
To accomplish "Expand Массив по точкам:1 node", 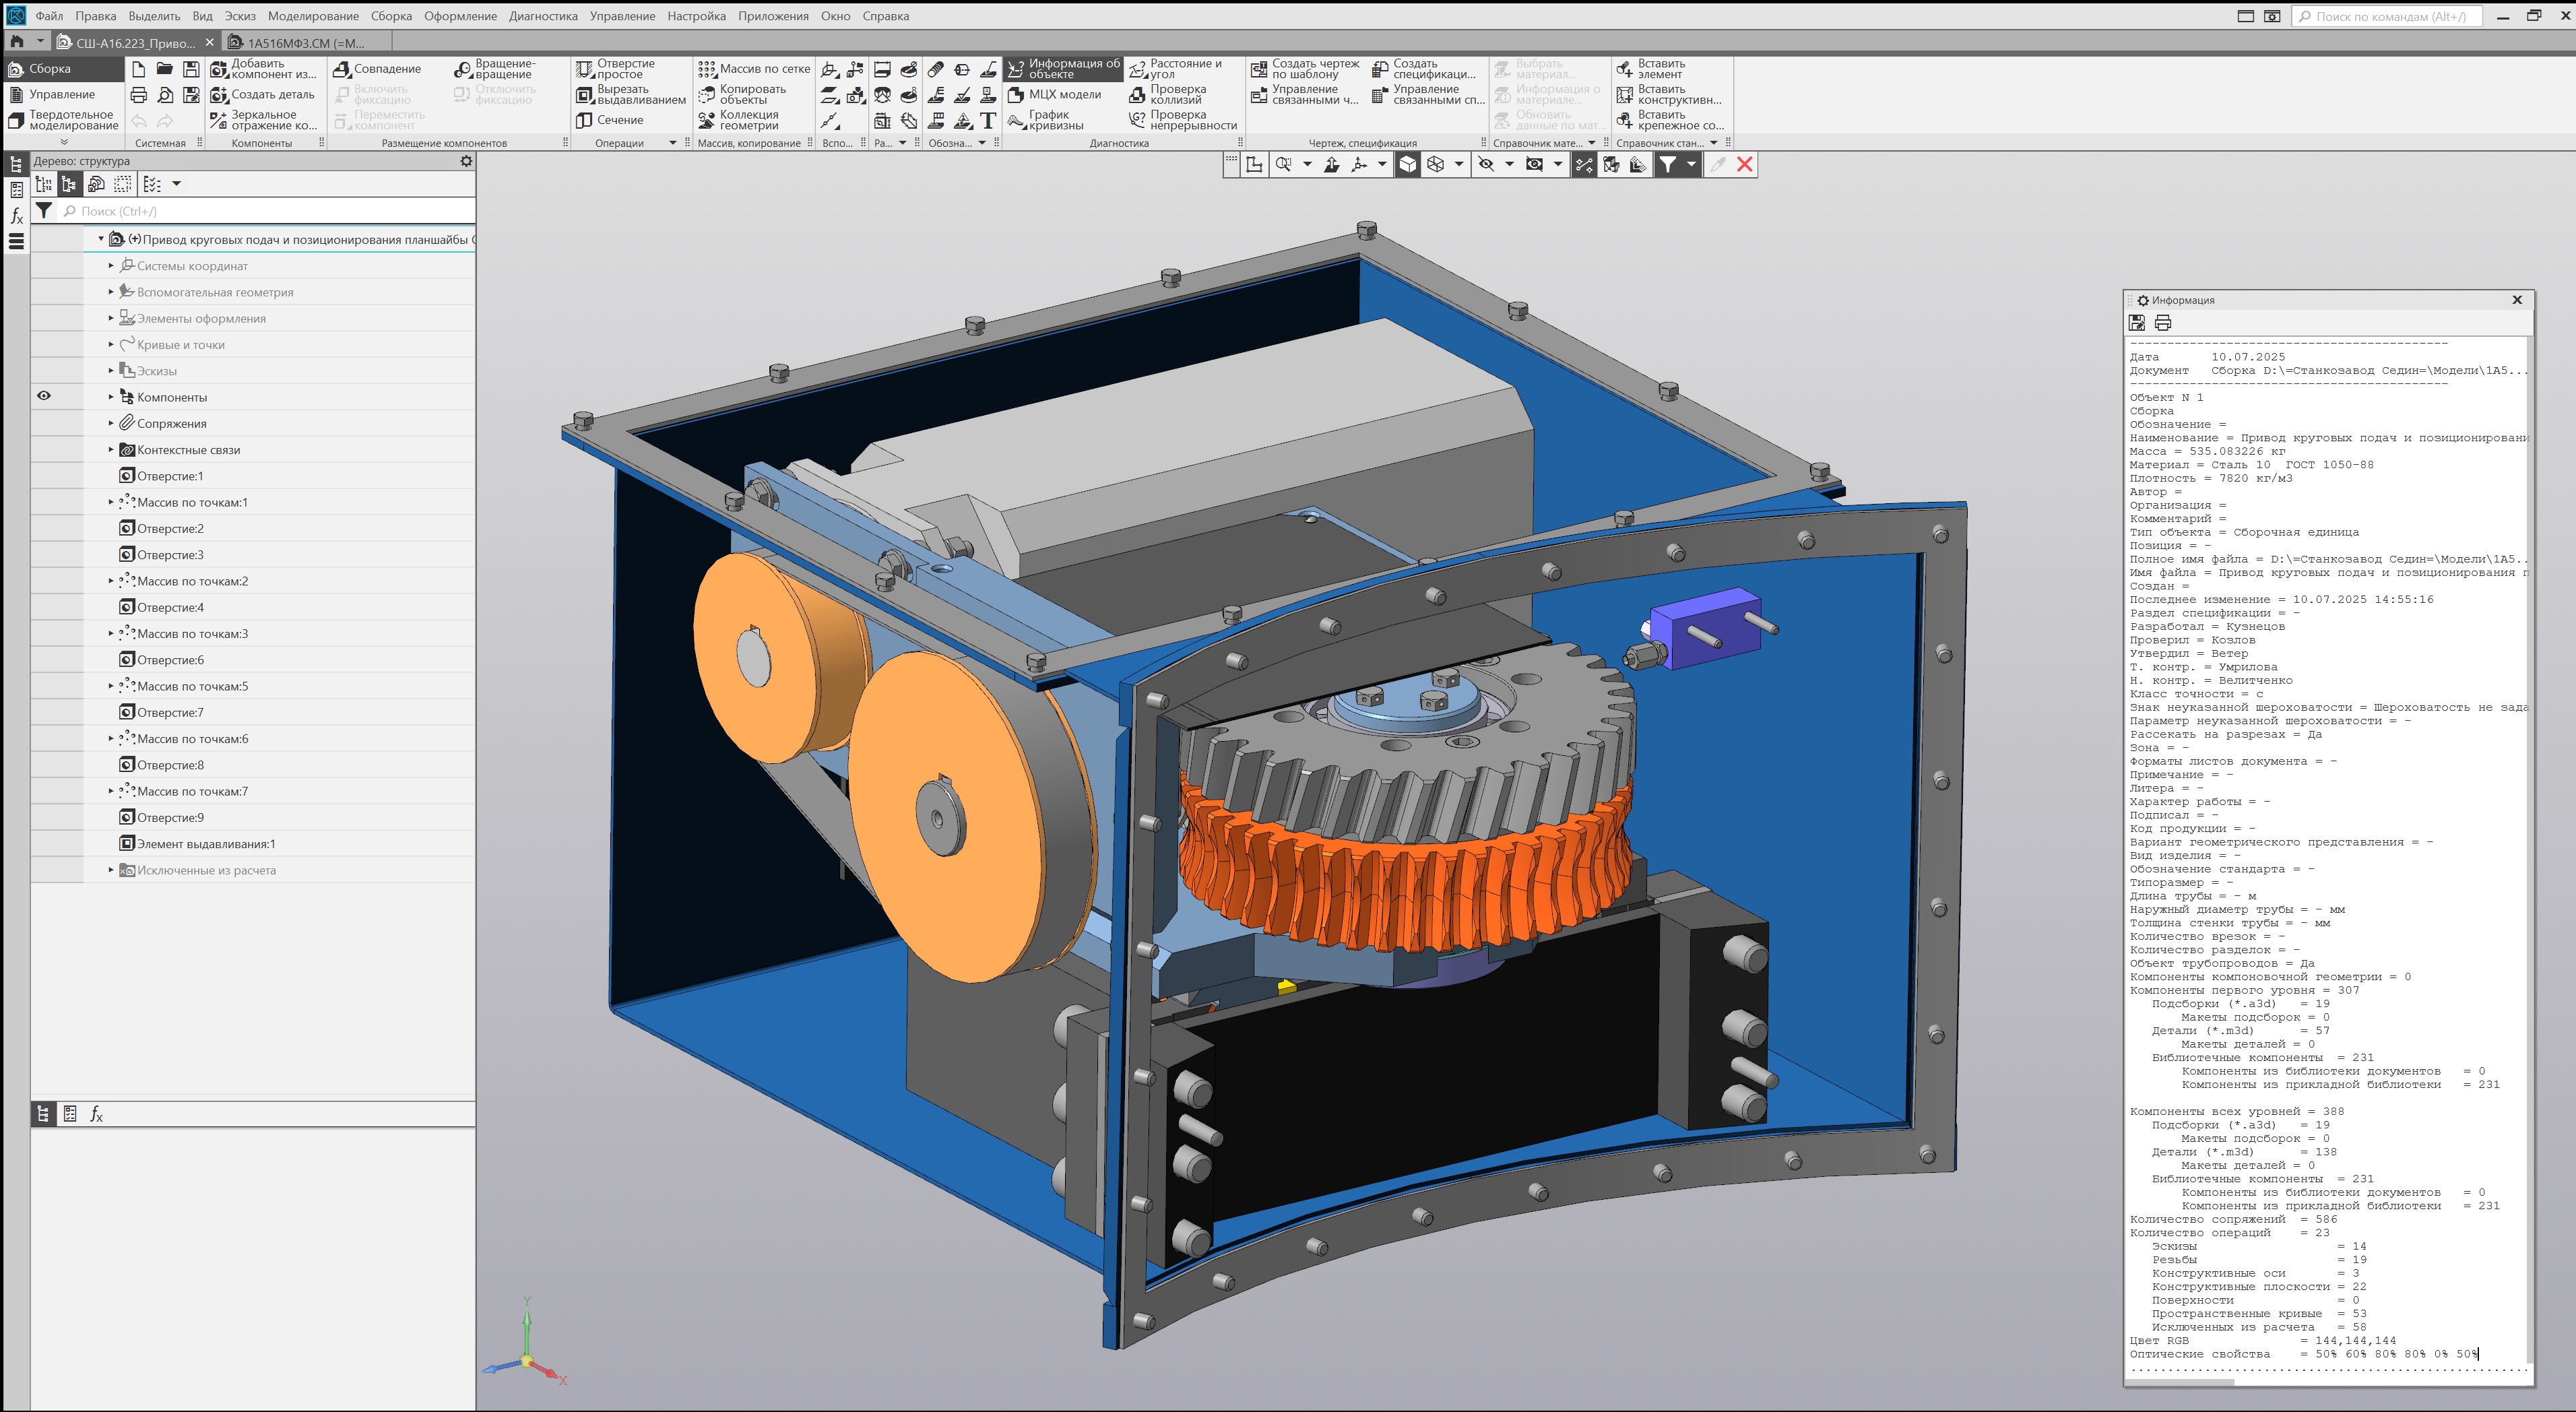I will [111, 502].
